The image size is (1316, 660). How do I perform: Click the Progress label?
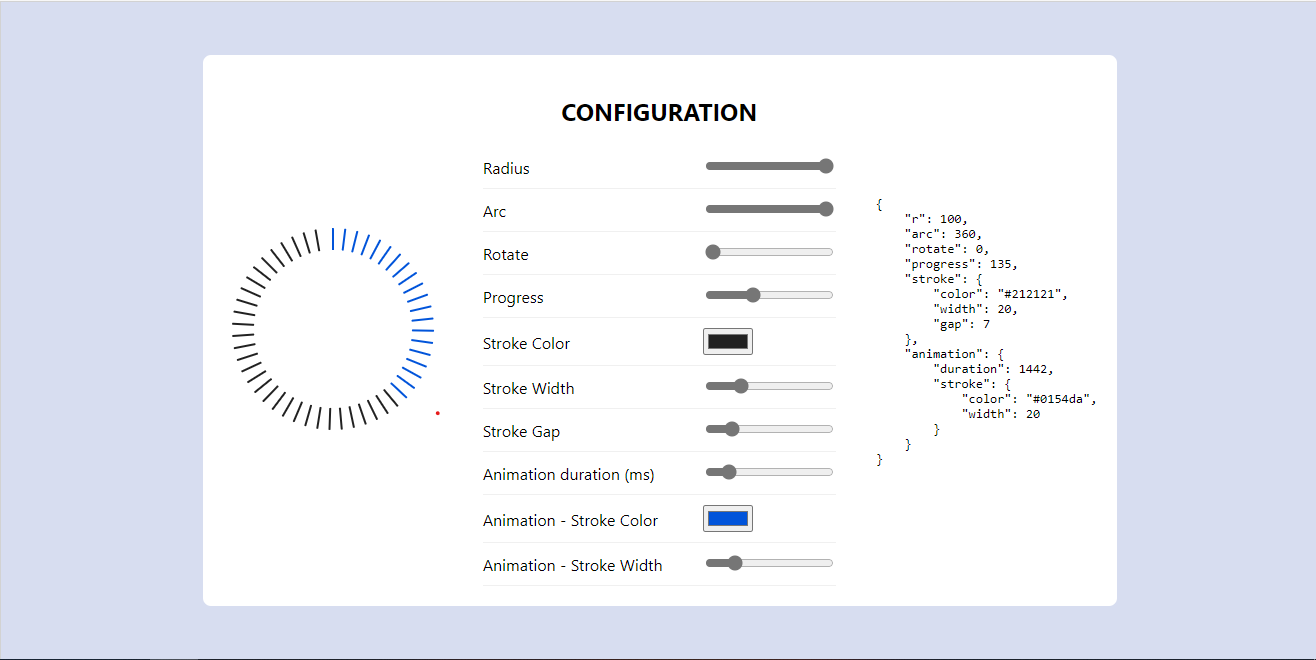click(513, 297)
